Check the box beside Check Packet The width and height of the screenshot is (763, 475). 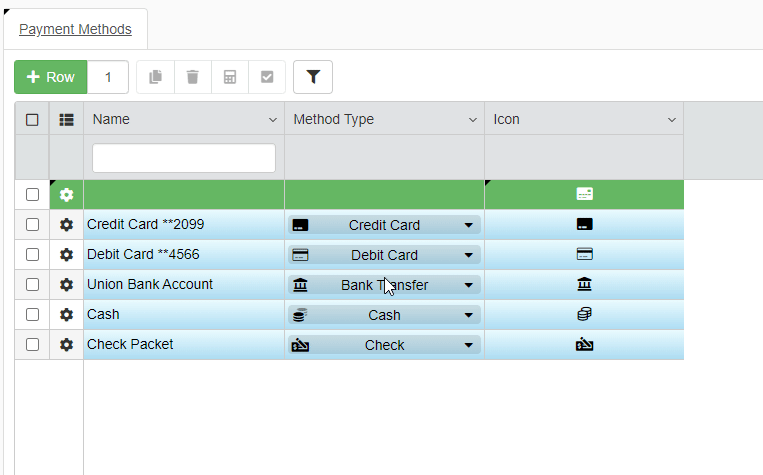(32, 345)
